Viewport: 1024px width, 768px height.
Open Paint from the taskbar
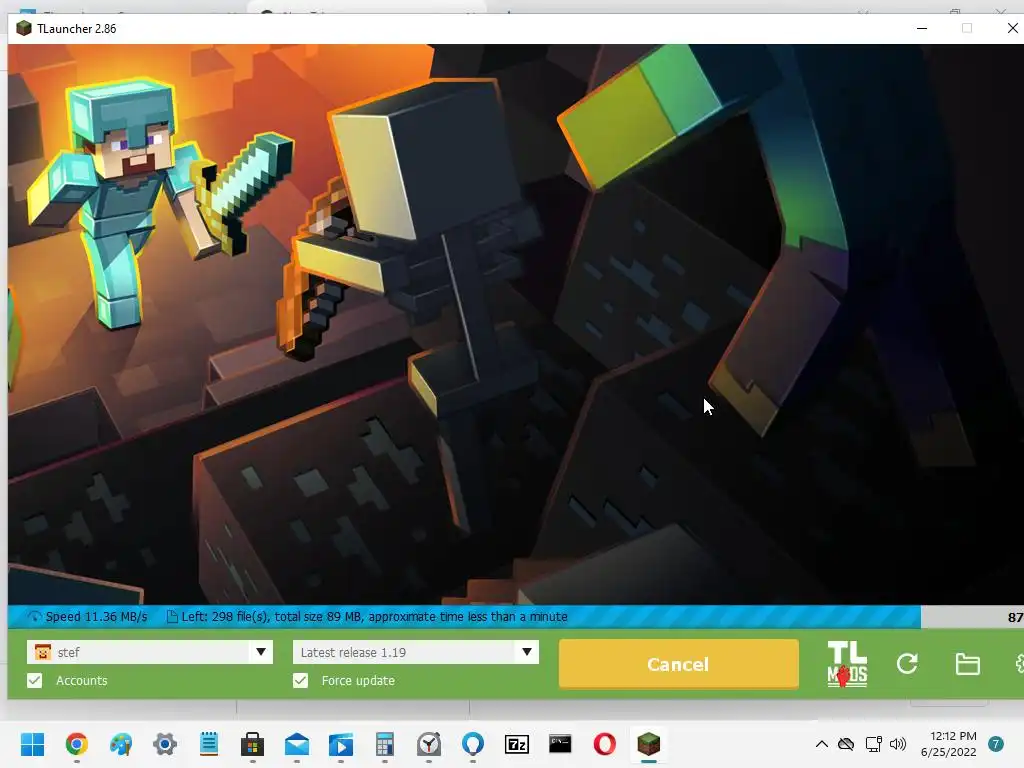[x=121, y=744]
